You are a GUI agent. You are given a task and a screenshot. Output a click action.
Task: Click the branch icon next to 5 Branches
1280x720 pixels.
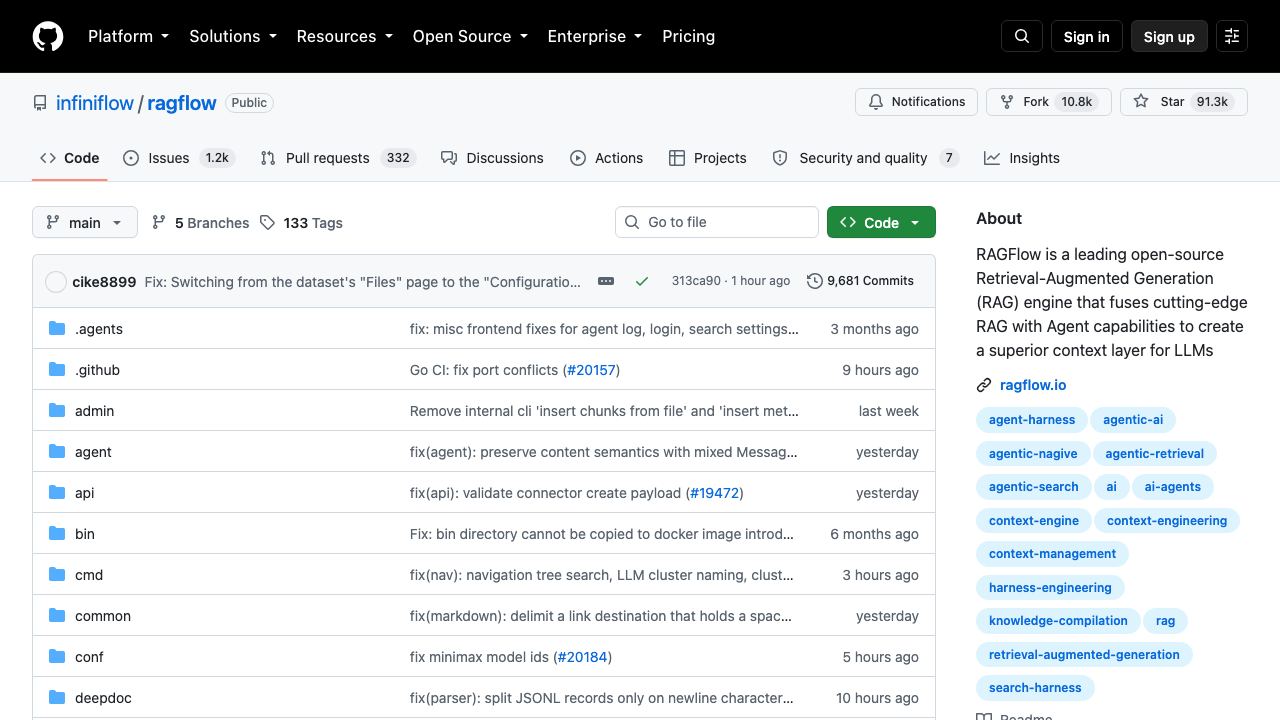pos(159,223)
